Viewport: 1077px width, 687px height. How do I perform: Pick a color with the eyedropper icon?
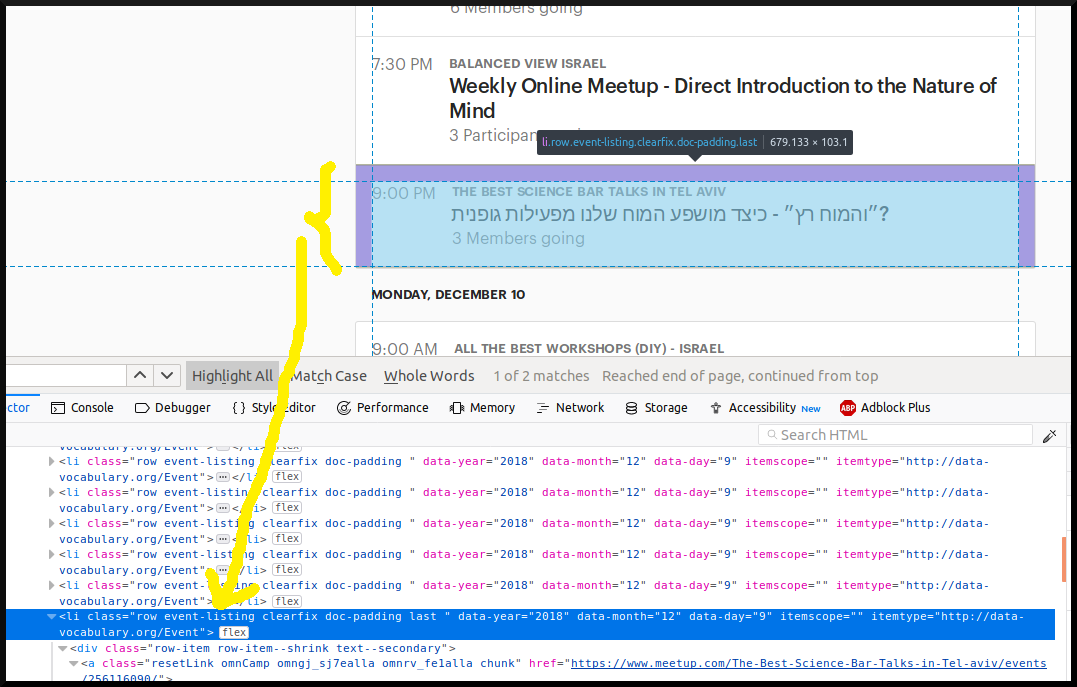1049,436
